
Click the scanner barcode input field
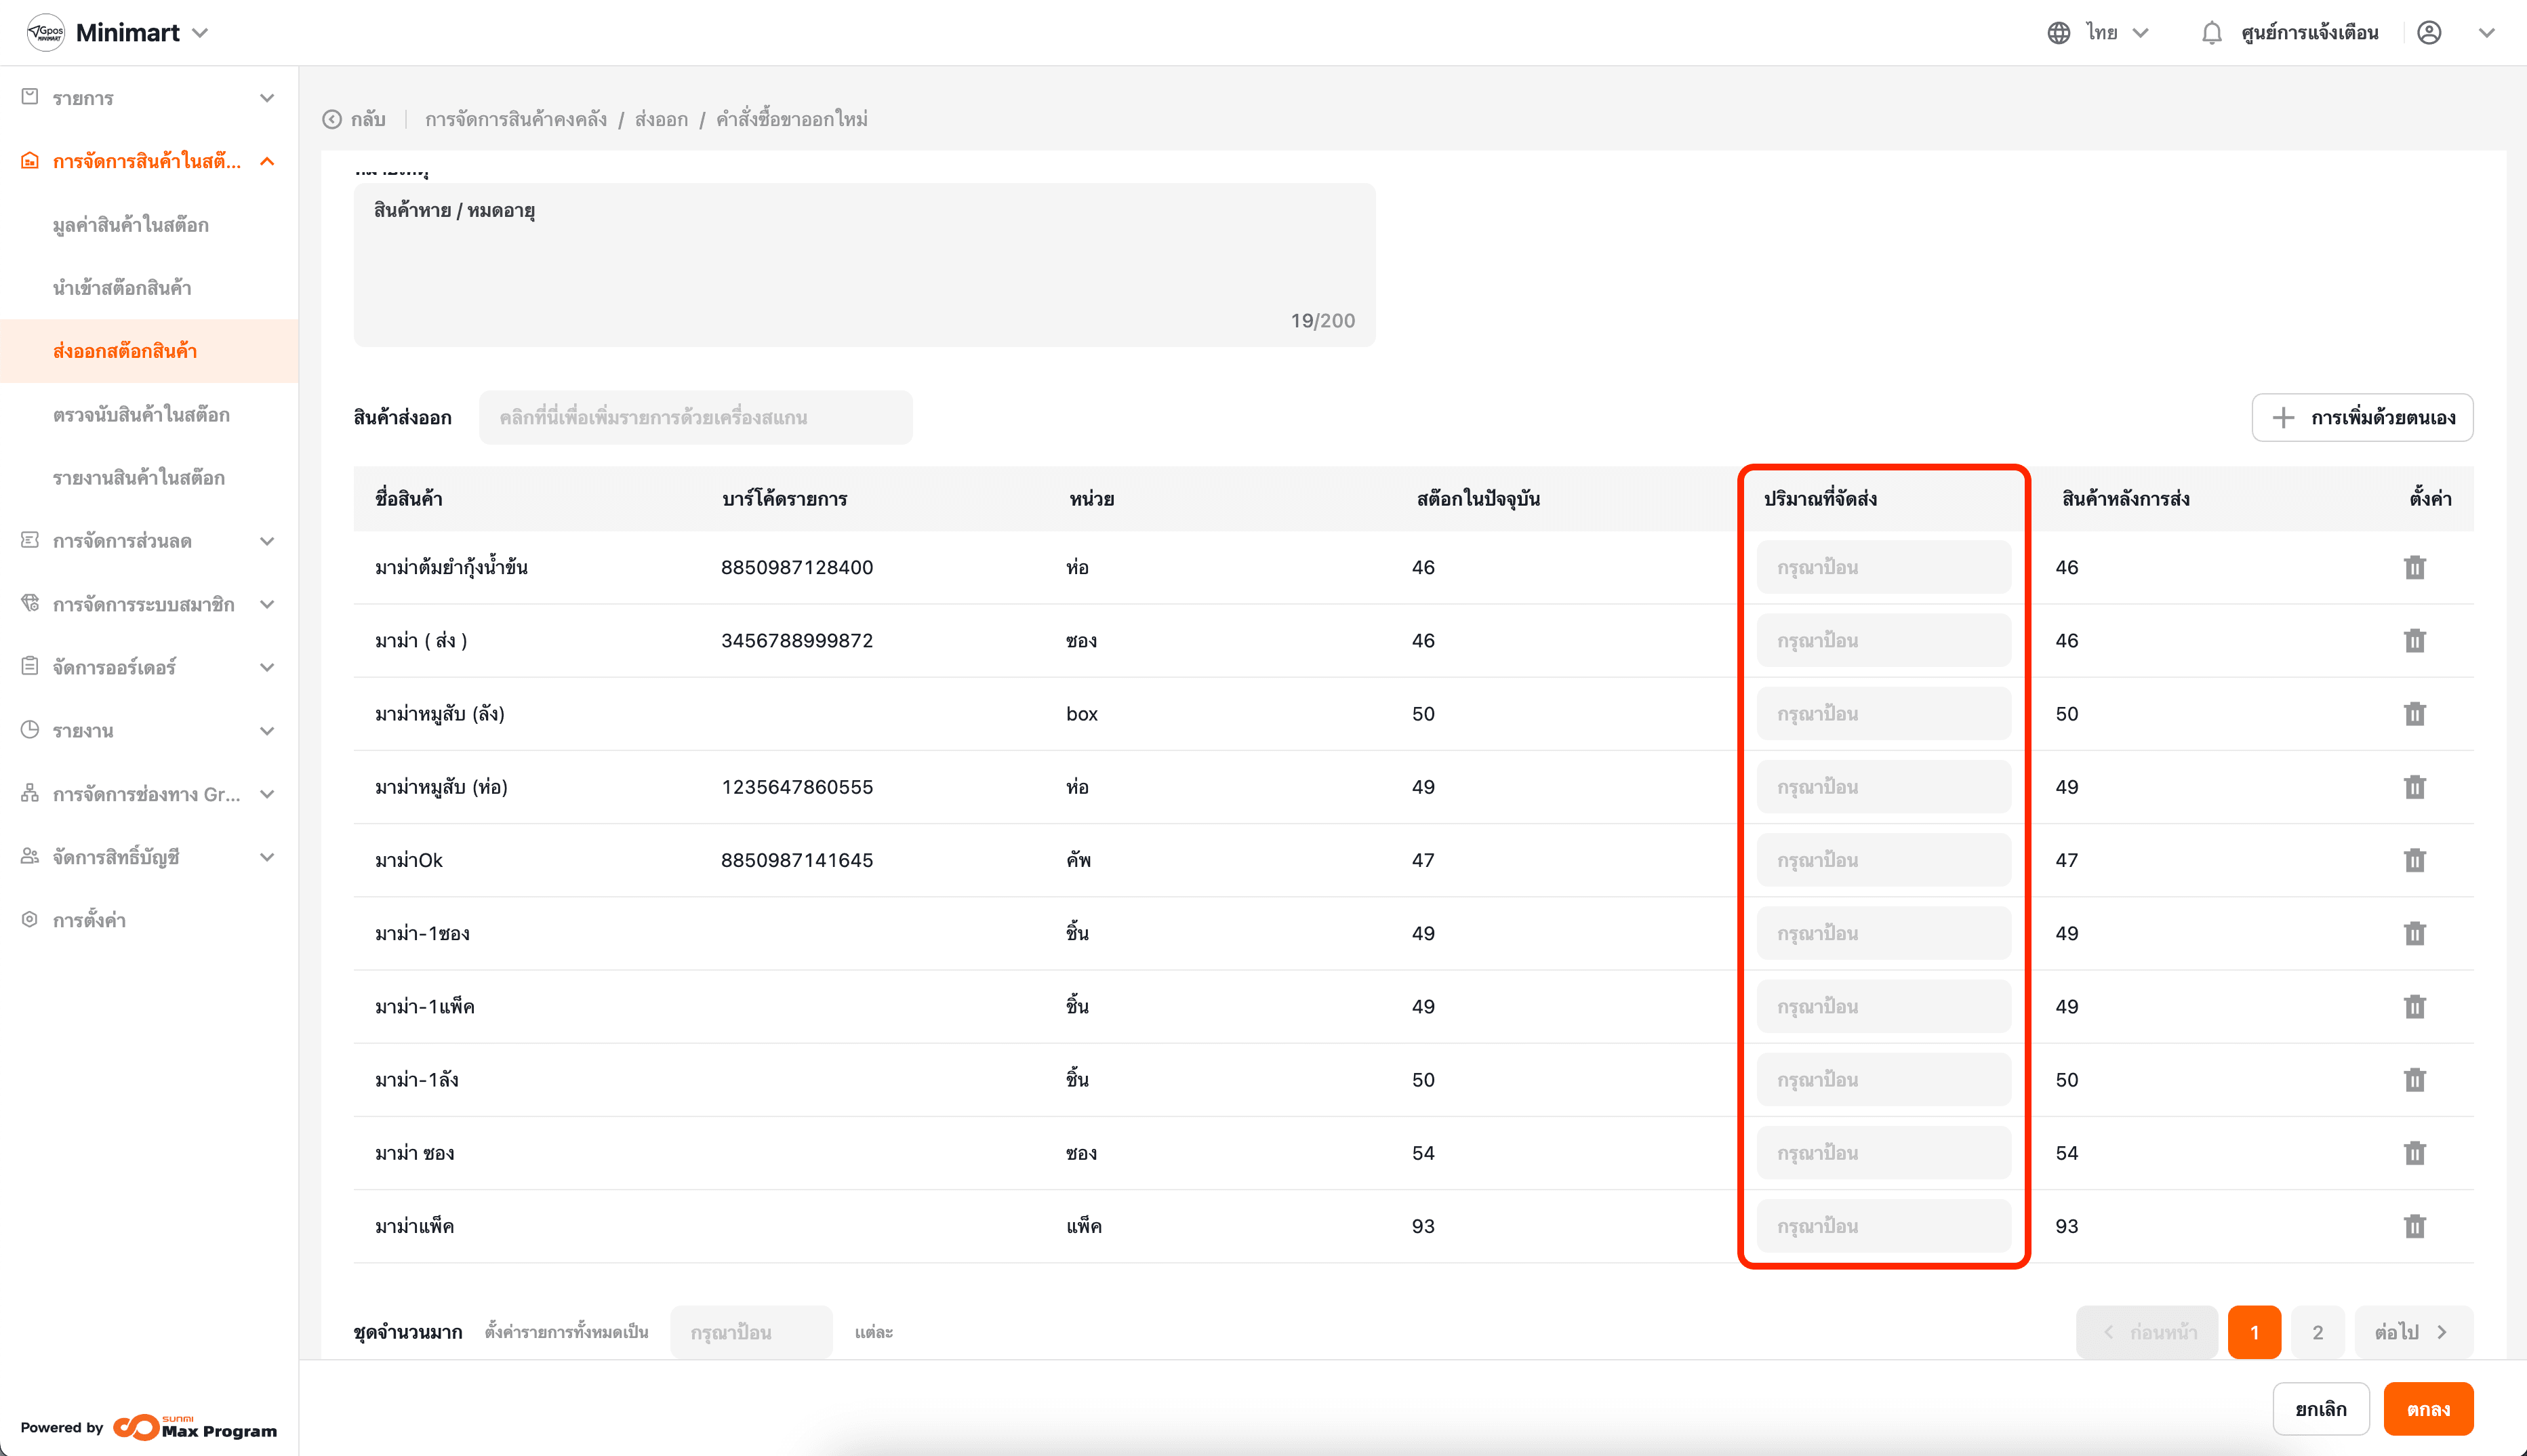coord(695,418)
